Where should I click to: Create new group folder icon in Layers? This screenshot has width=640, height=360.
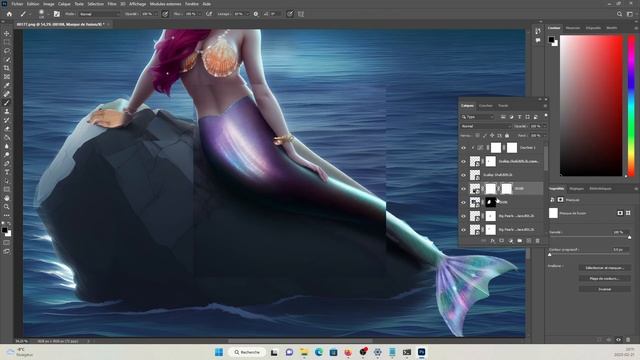520,241
